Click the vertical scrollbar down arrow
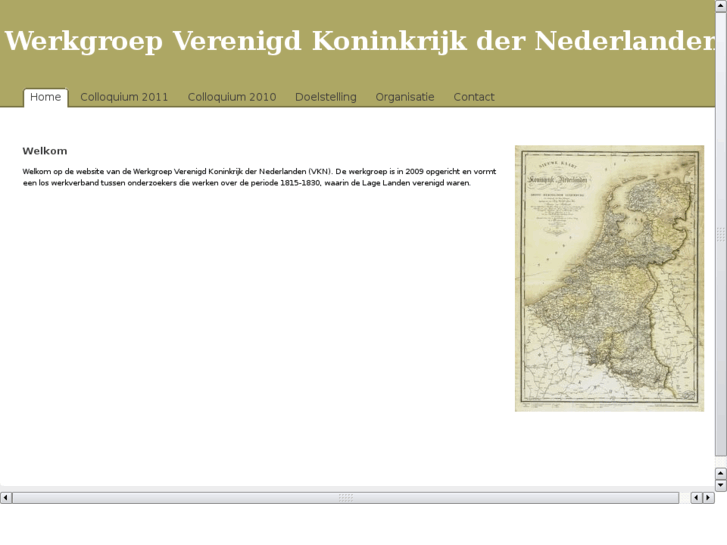The width and height of the screenshot is (727, 545). (721, 485)
